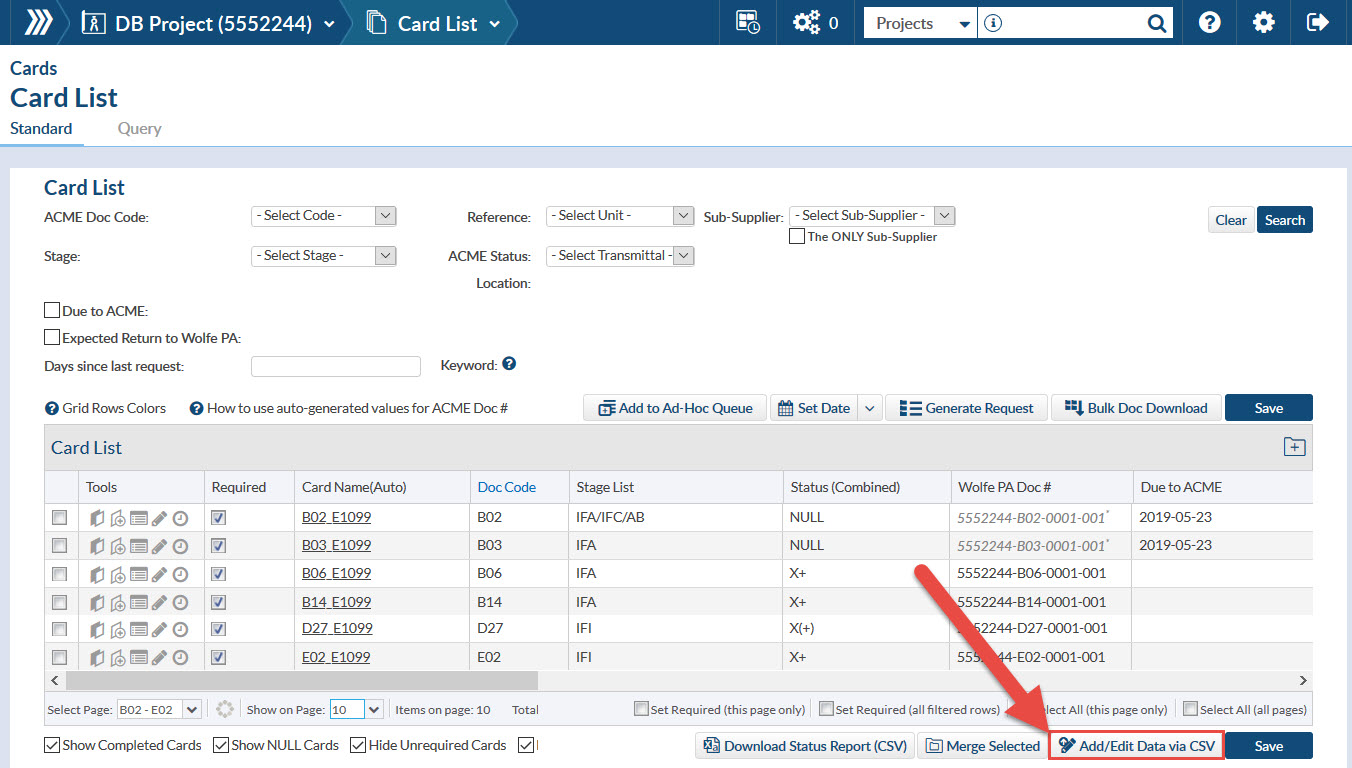Click the Days since last request field
This screenshot has height=768, width=1352.
[336, 366]
